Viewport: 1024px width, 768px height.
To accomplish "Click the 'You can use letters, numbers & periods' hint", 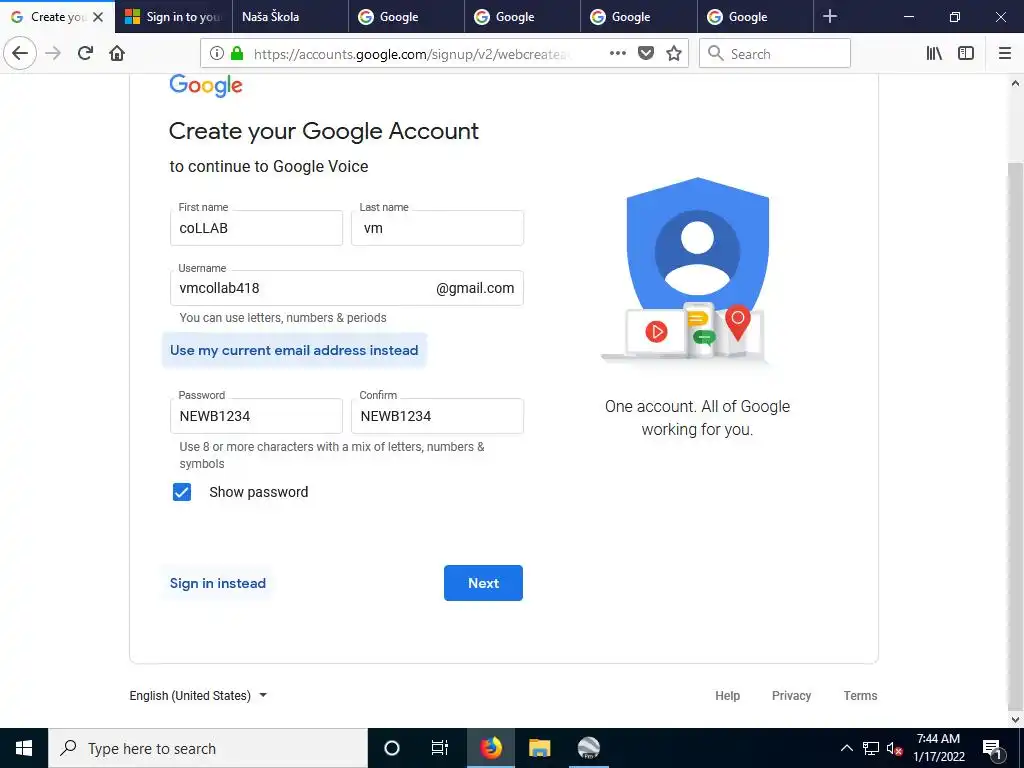I will click(x=283, y=318).
